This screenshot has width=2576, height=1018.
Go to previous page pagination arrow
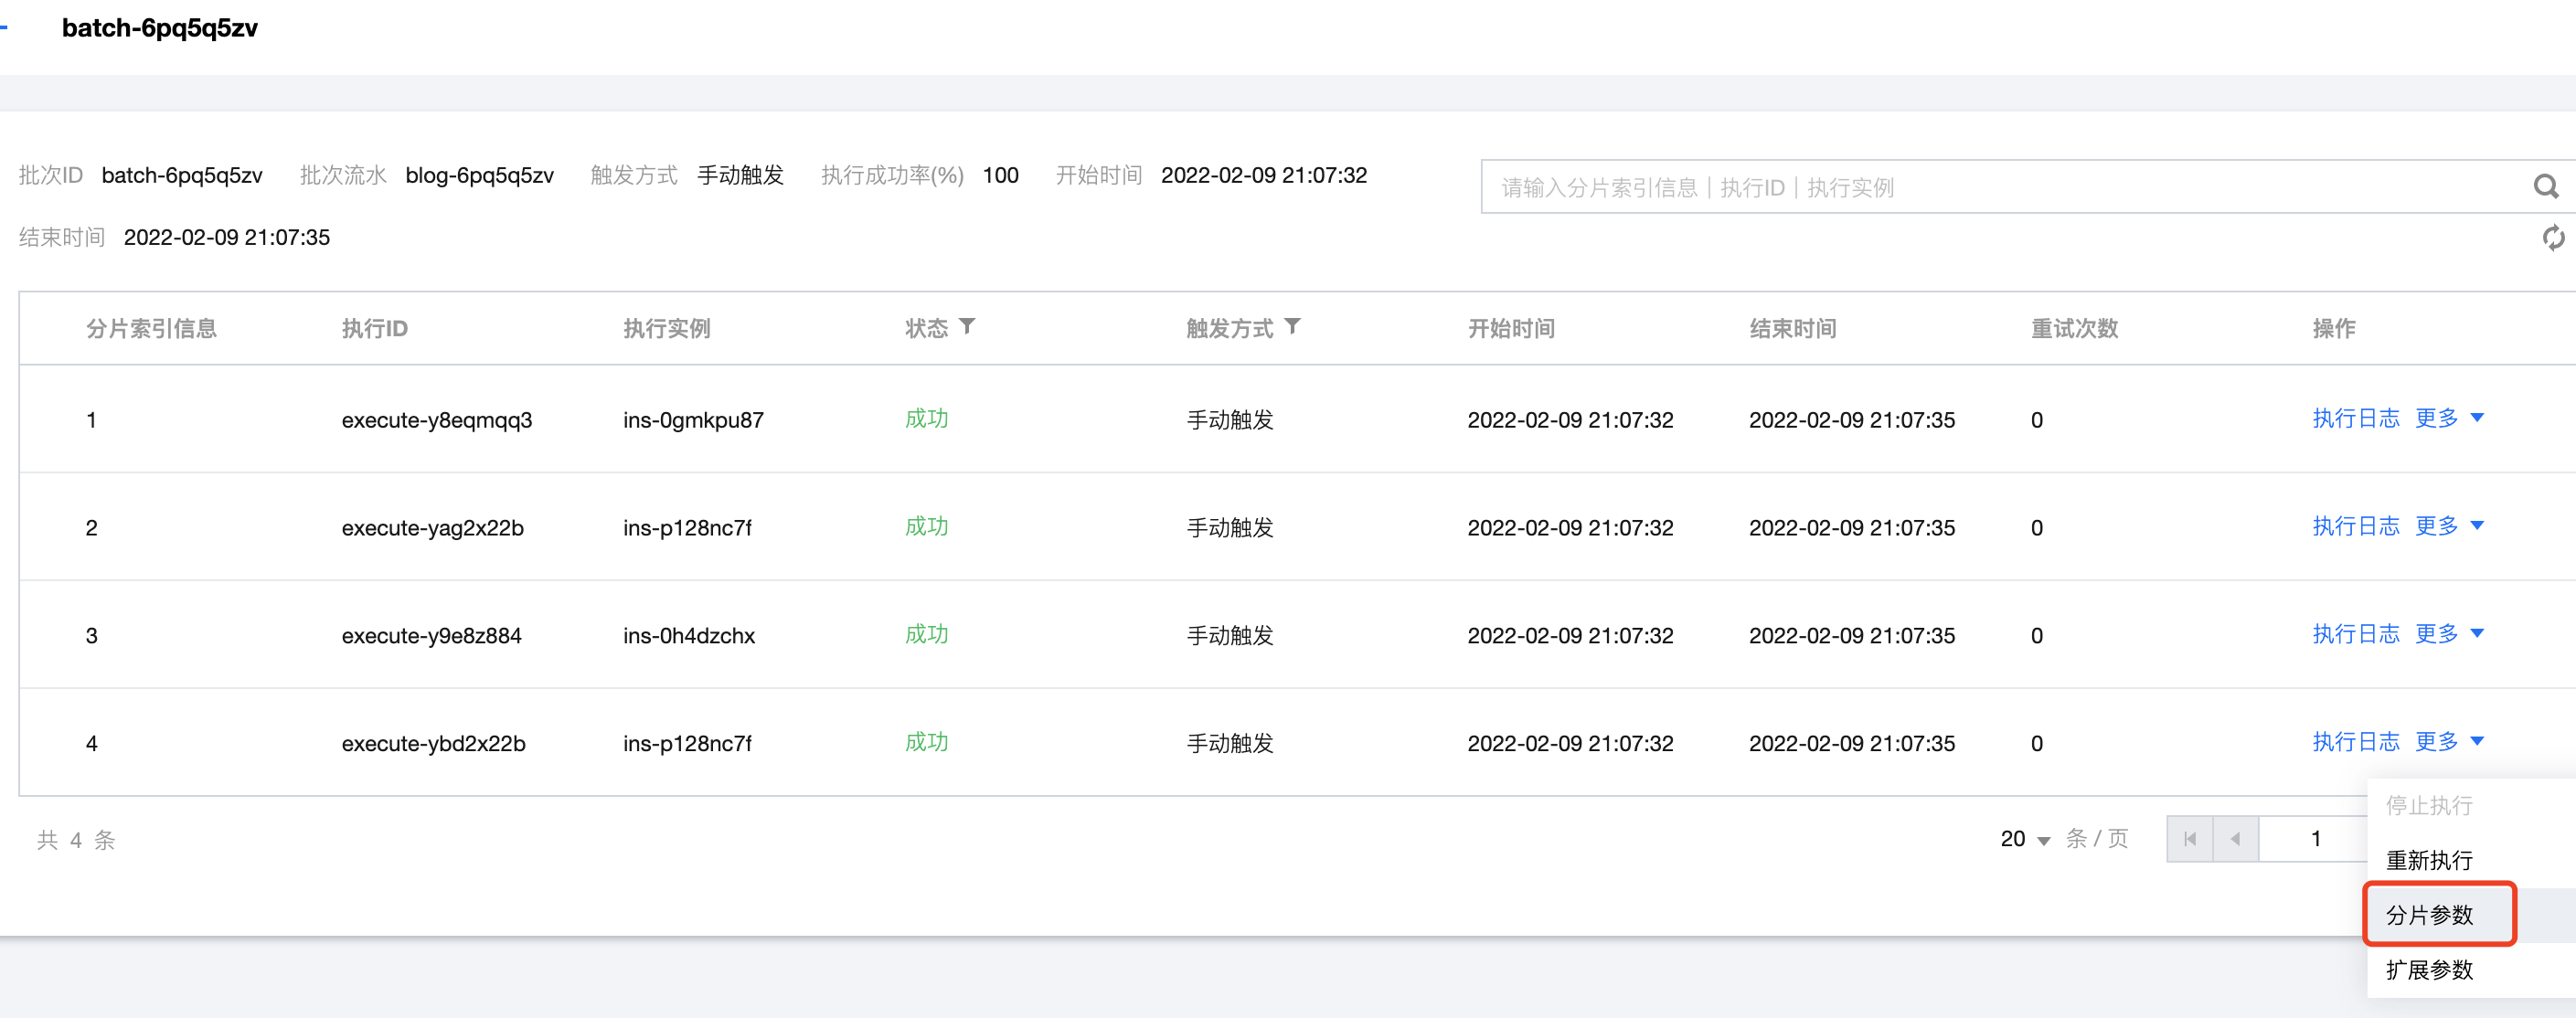pos(2235,839)
